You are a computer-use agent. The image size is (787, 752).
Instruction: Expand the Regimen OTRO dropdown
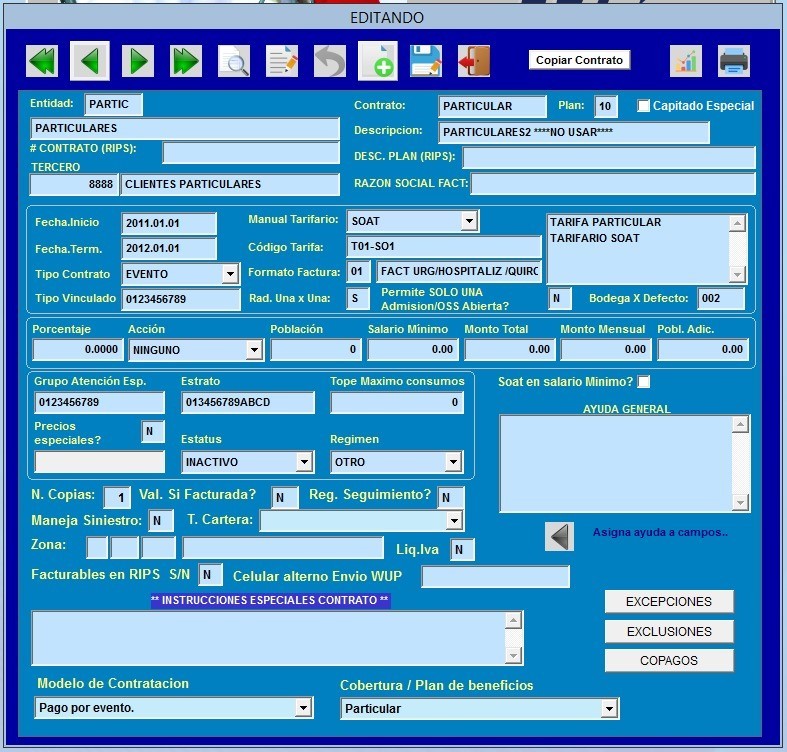point(453,462)
